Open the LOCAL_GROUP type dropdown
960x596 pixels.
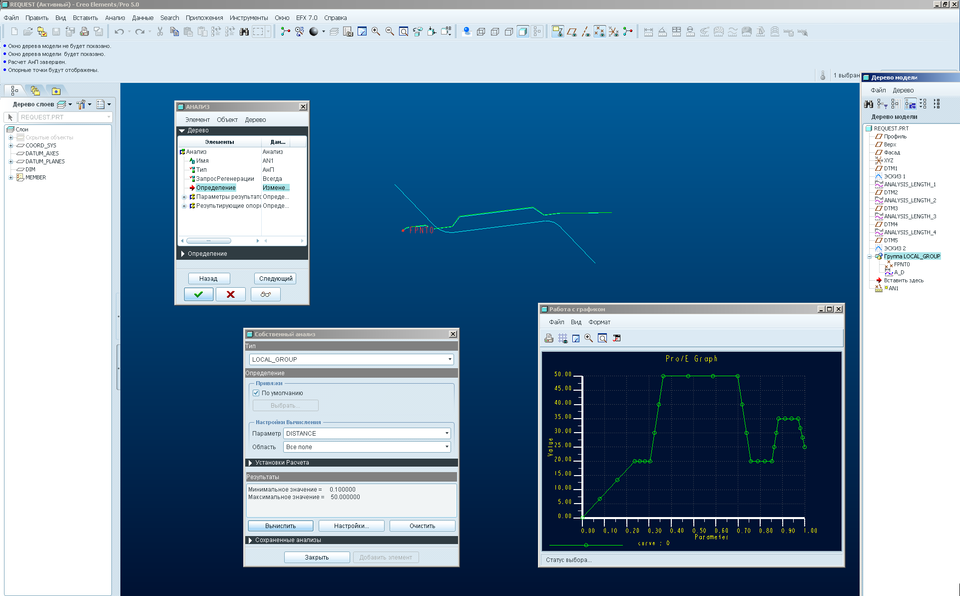pos(450,358)
